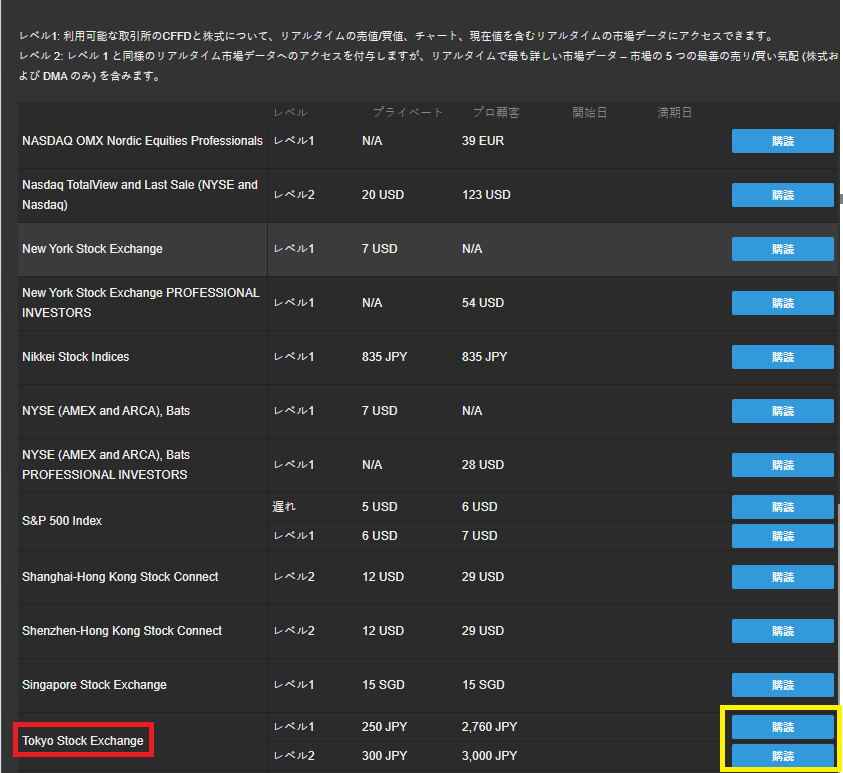Subscribe to Tokyo Stock Exchange レベル2

pyautogui.click(x=782, y=756)
